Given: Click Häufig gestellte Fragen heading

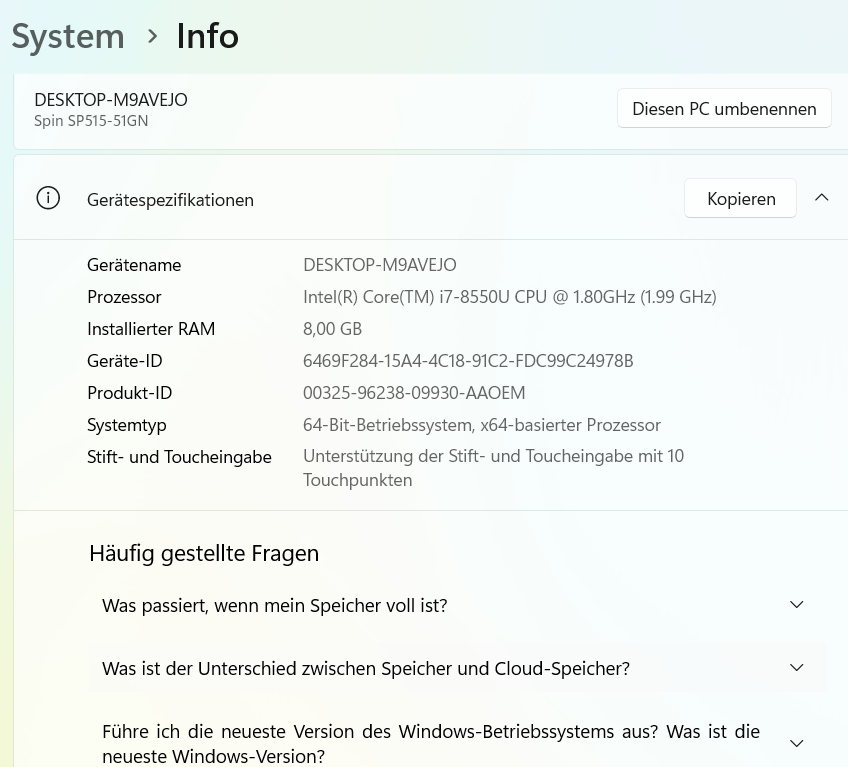Looking at the screenshot, I should pos(204,553).
